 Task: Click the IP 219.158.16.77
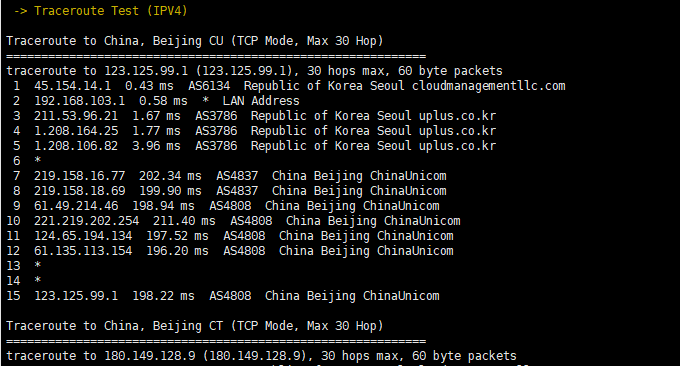click(79, 176)
